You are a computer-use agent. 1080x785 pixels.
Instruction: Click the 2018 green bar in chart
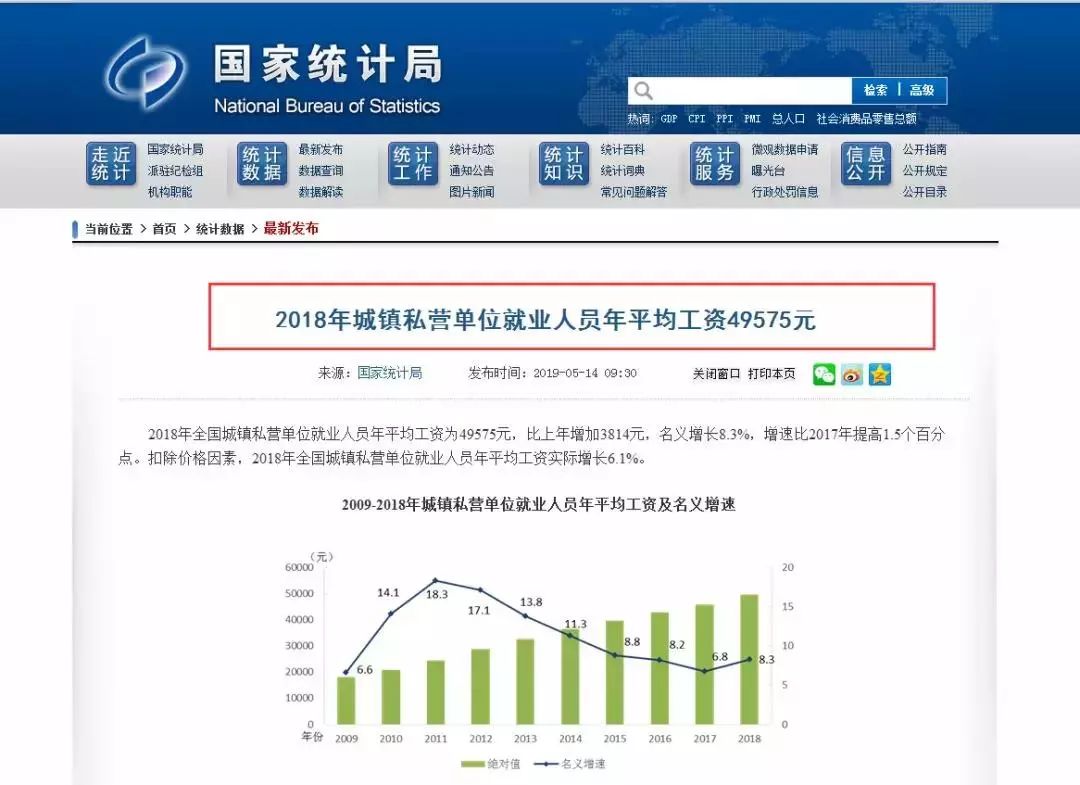click(749, 659)
